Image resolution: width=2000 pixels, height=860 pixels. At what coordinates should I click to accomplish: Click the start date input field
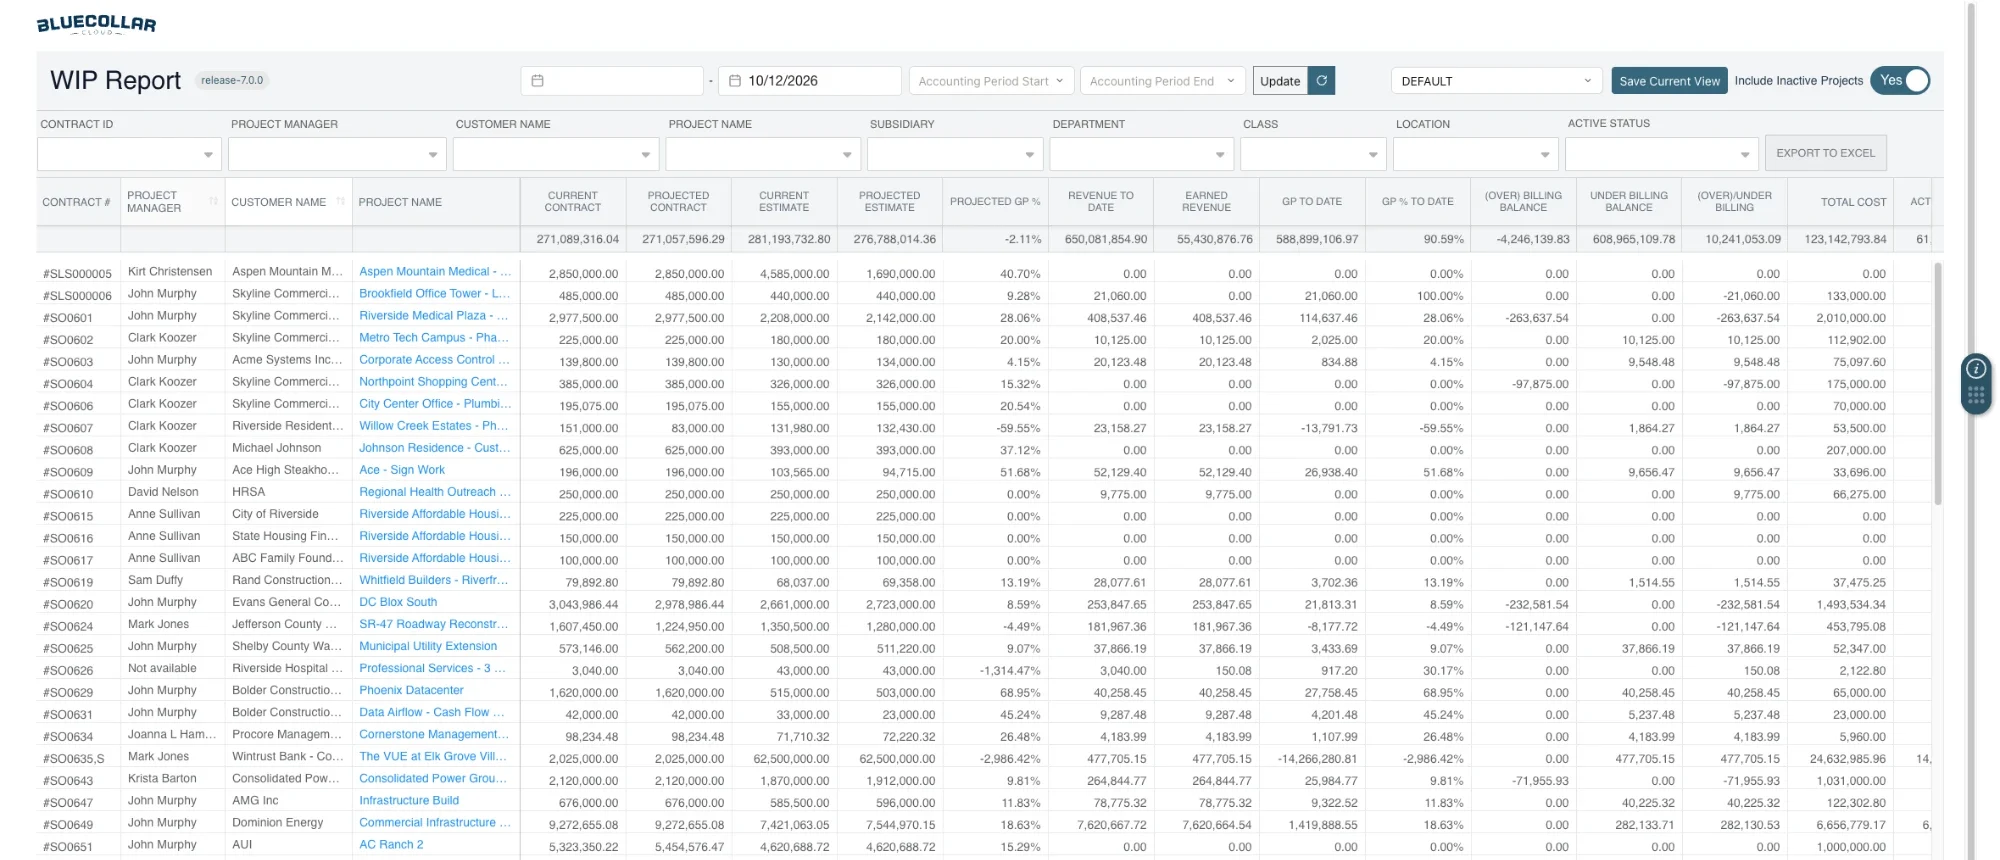(612, 81)
